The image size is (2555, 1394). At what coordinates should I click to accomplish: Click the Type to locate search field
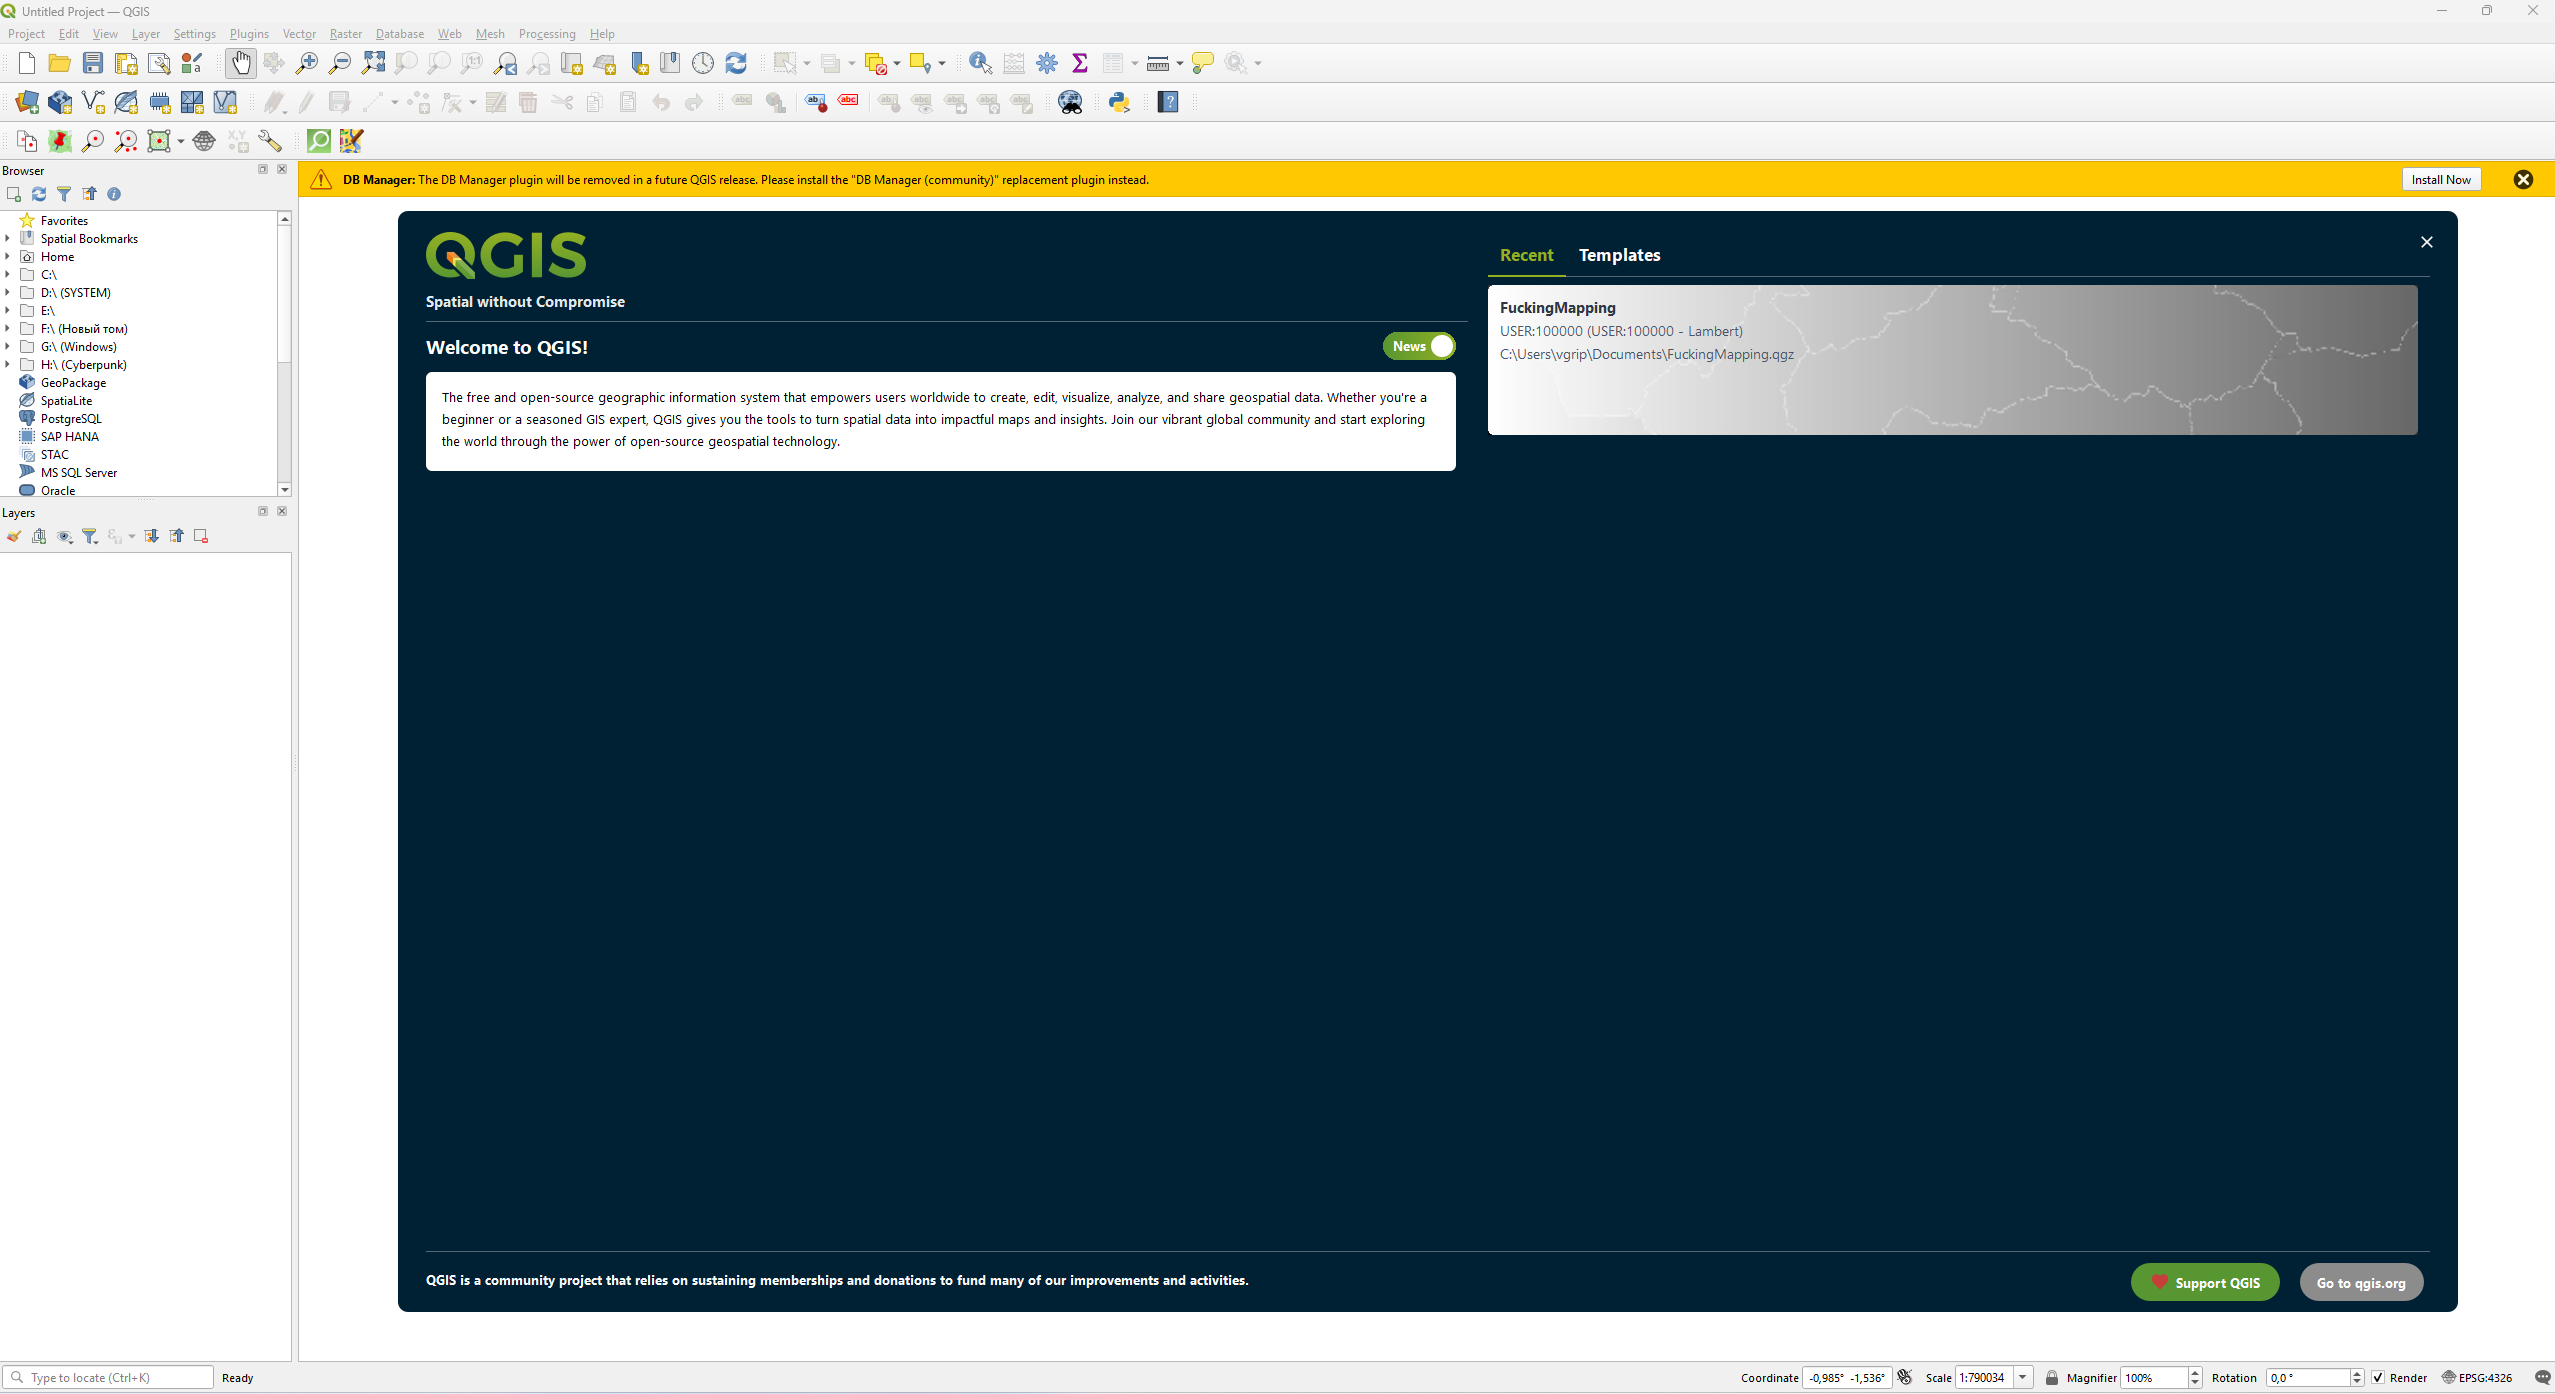108,1378
